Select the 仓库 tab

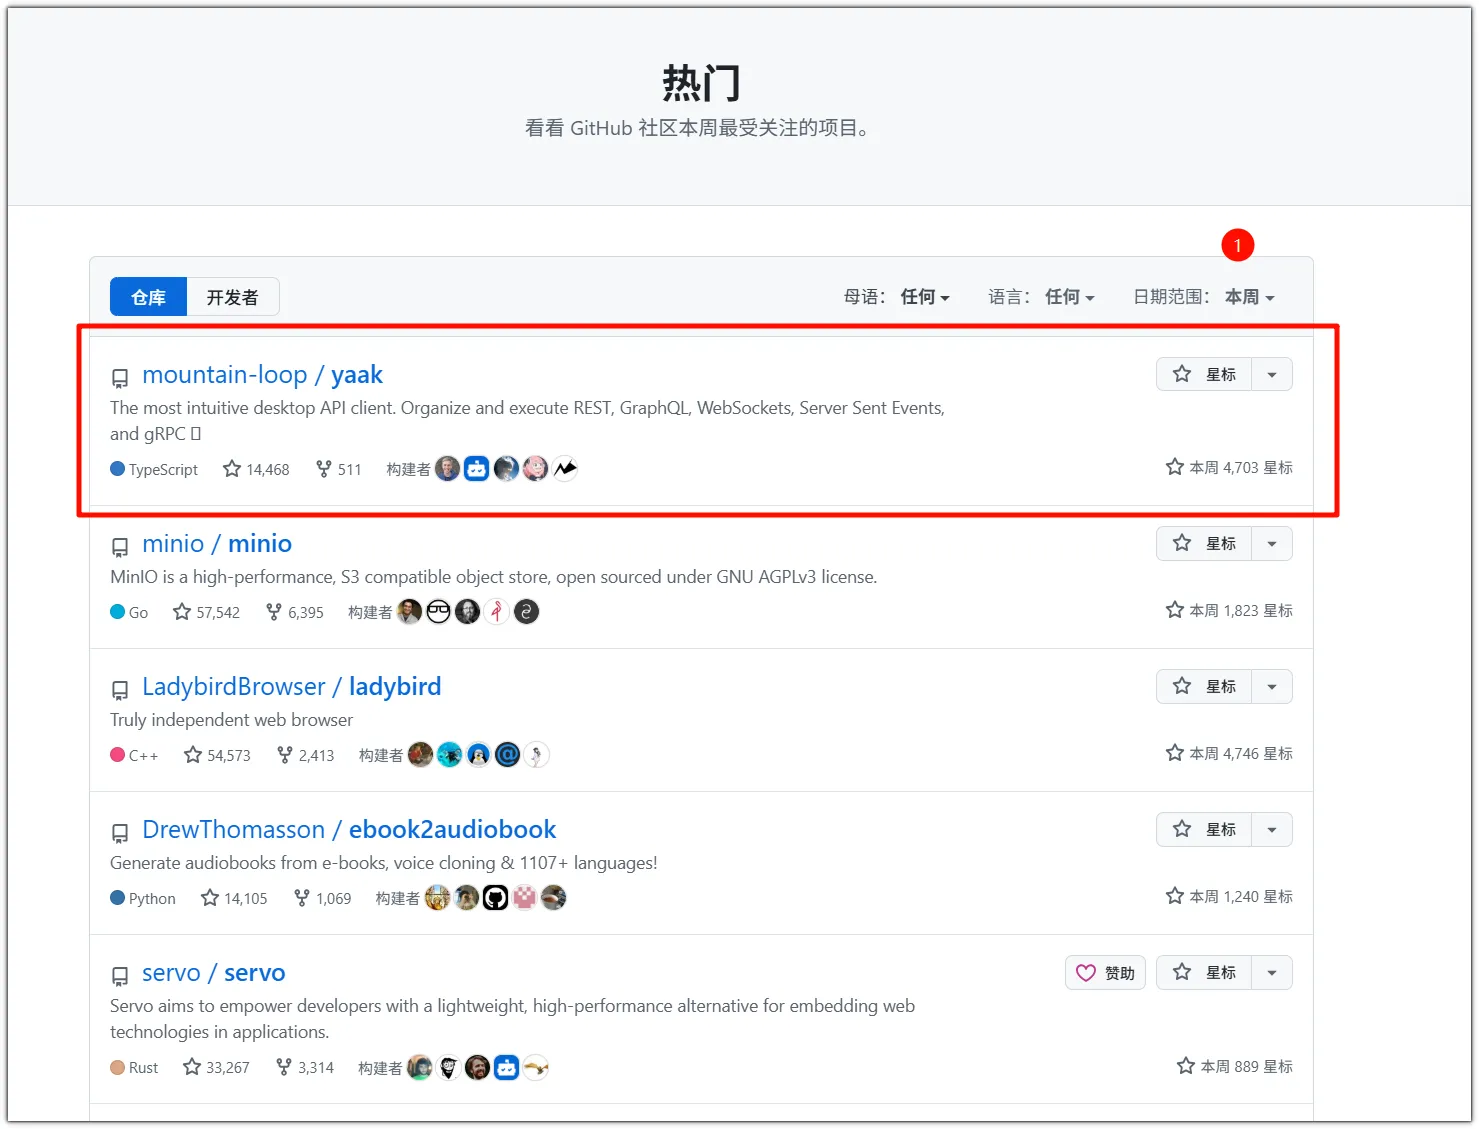pos(147,296)
